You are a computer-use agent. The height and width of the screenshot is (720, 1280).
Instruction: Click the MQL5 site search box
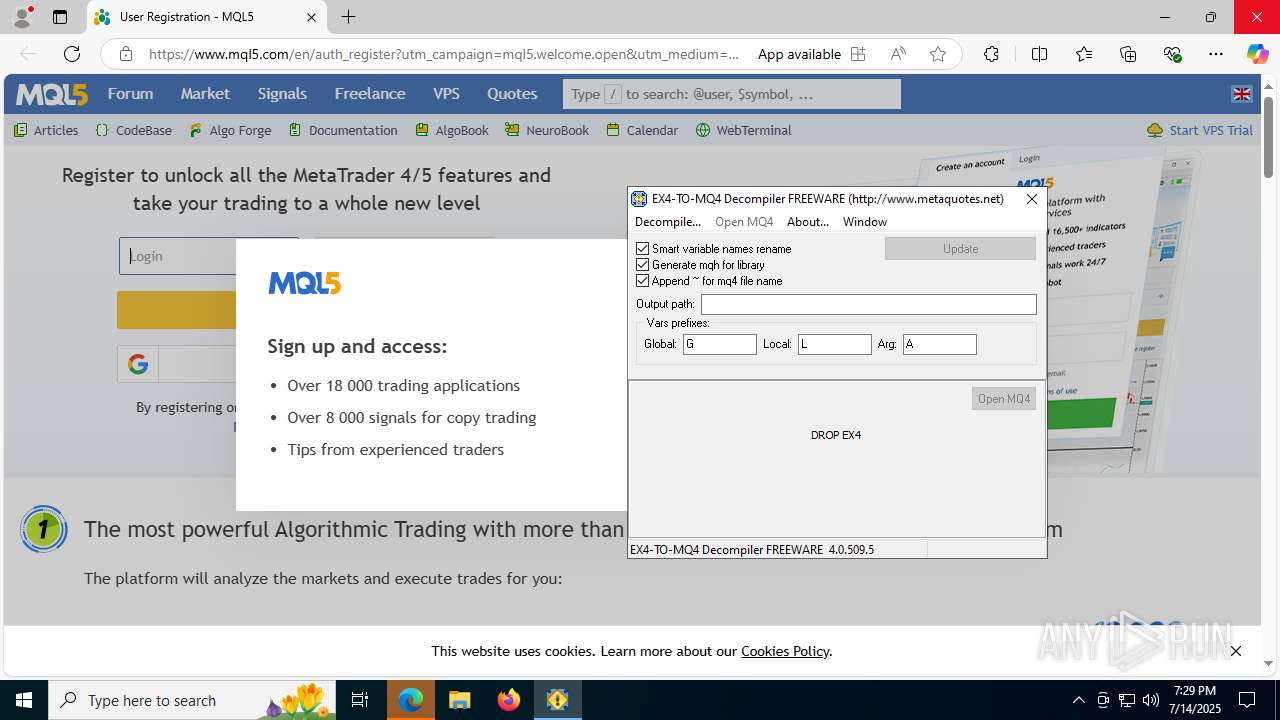pyautogui.click(x=732, y=94)
